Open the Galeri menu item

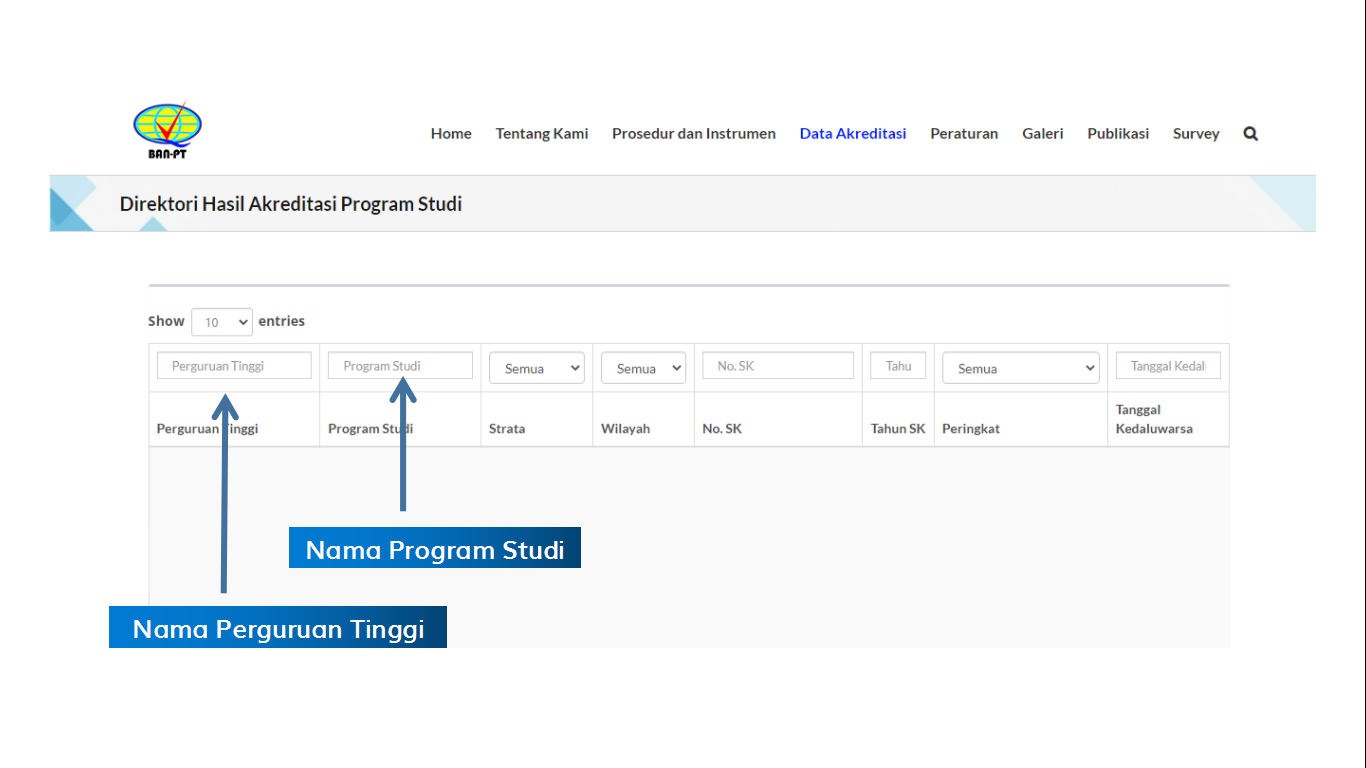pyautogui.click(x=1043, y=133)
